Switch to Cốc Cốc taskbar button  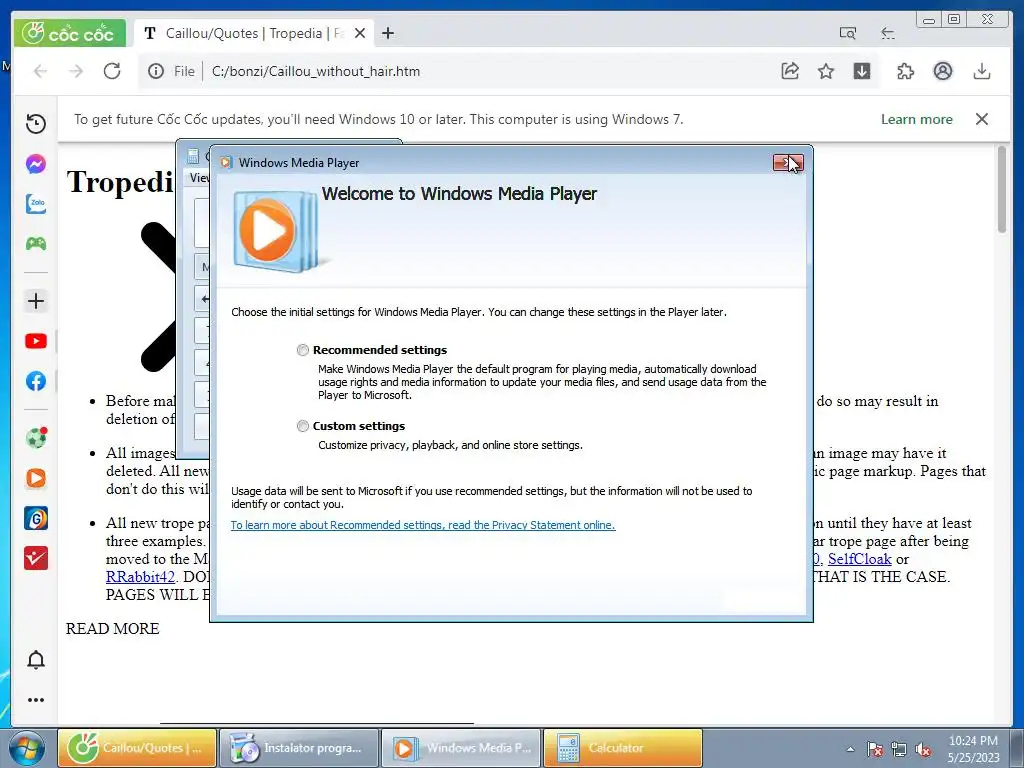coord(137,748)
